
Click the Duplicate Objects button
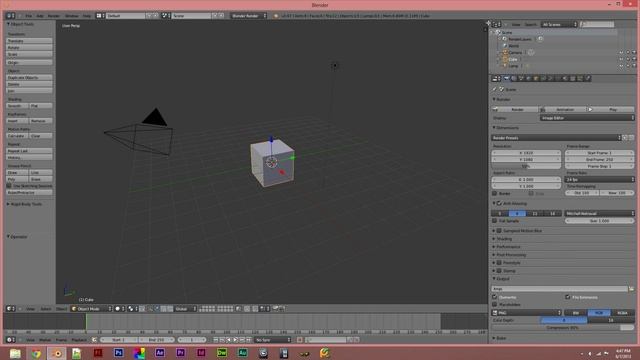[x=29, y=78]
